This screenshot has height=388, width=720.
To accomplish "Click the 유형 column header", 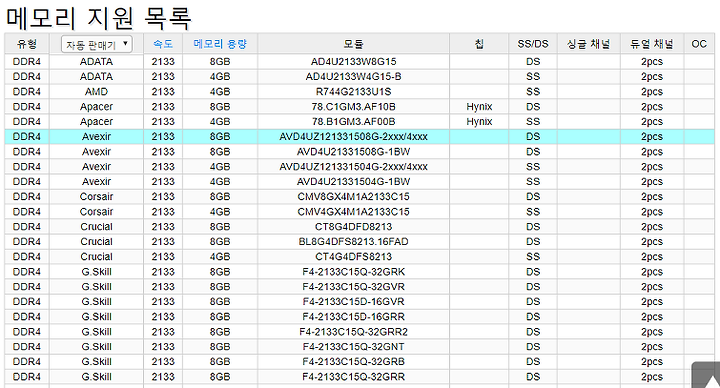I will pos(27,44).
